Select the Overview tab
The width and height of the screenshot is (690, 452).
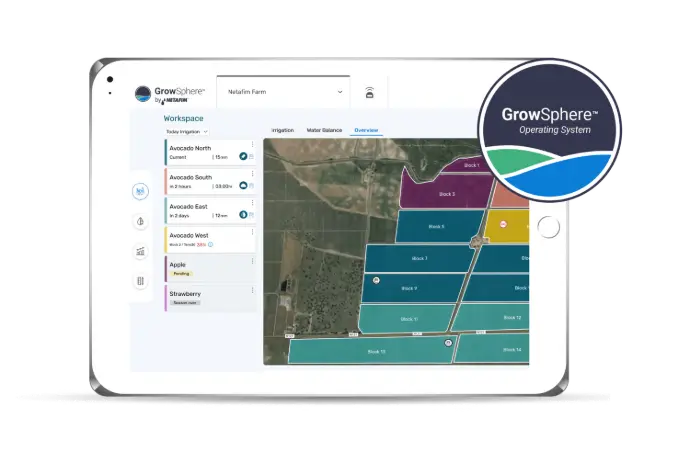point(366,130)
